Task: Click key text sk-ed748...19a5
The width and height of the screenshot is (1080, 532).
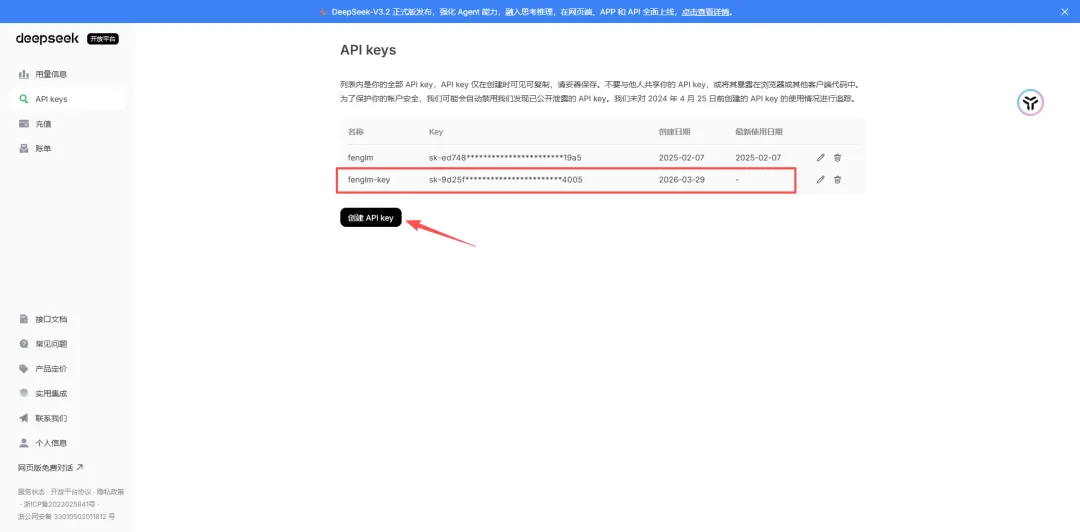Action: (x=505, y=158)
